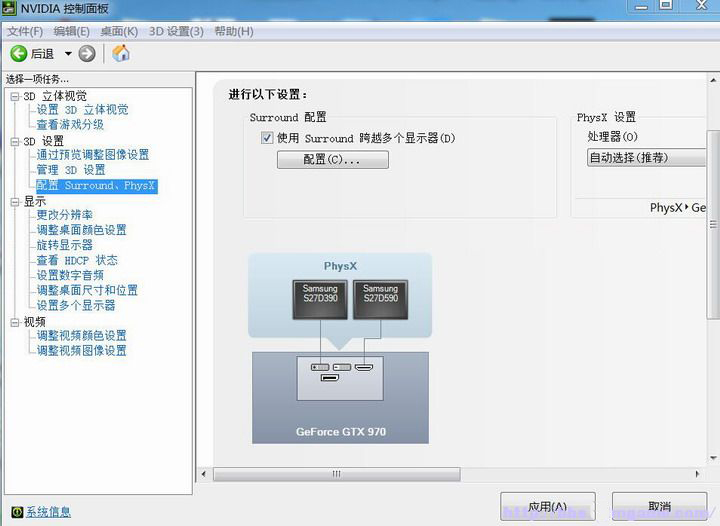Open 更改分辨率 task
The width and height of the screenshot is (720, 526).
tap(65, 215)
